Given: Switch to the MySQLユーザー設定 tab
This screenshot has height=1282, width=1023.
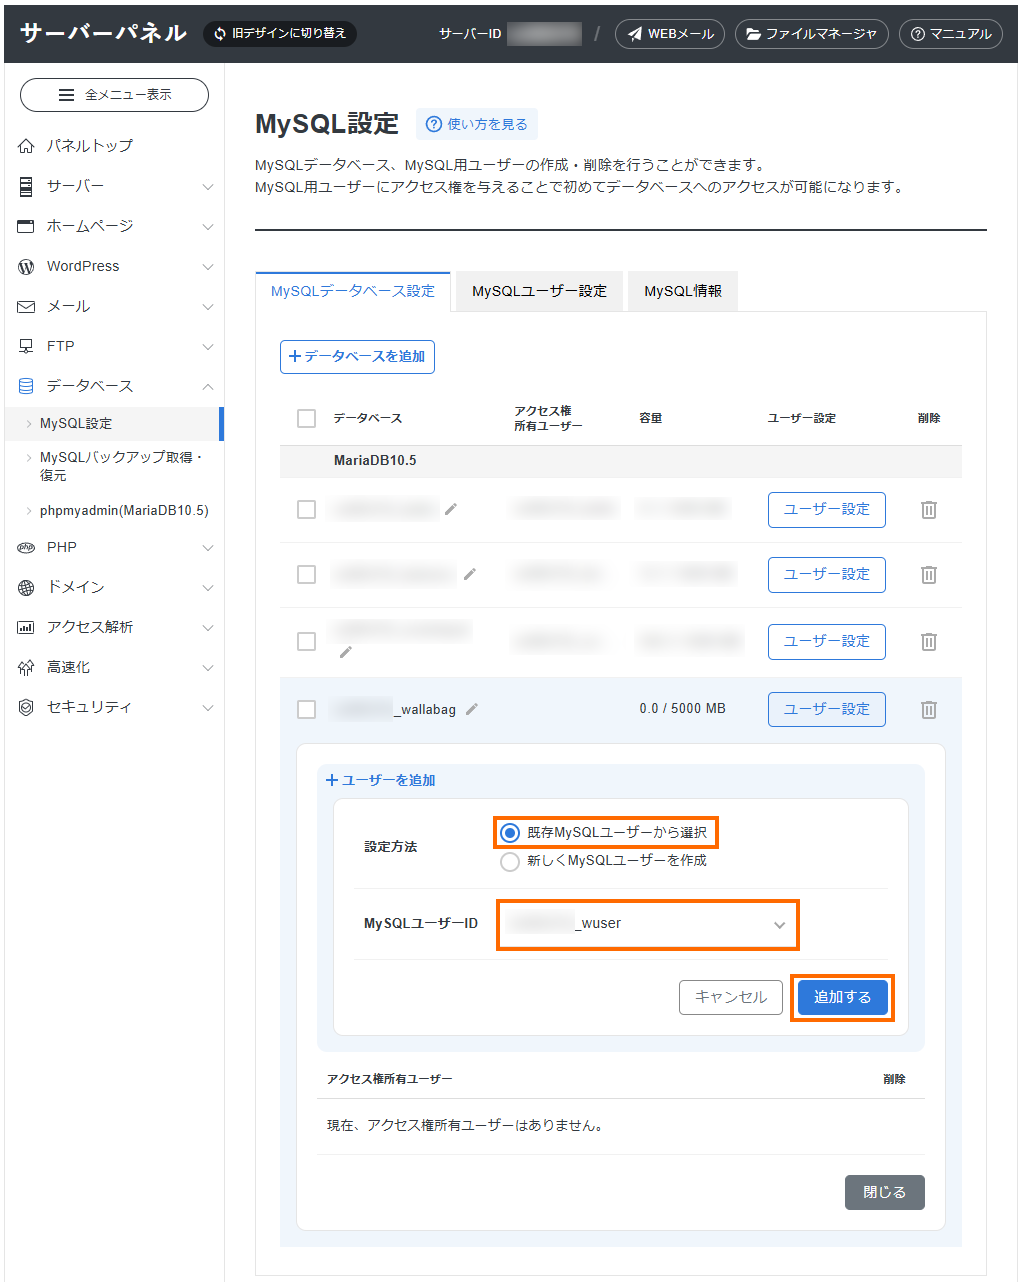Looking at the screenshot, I should [539, 291].
